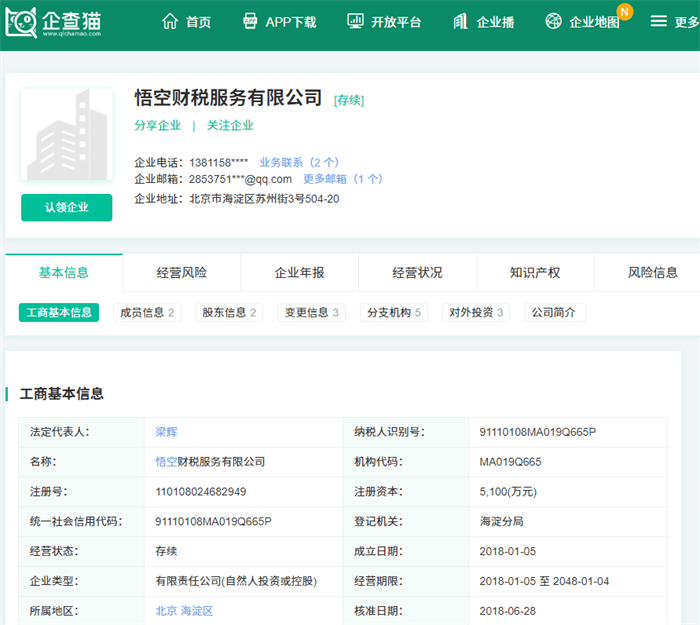Click the address 北京市海淀区苏州街3号504-20
700x625 pixels.
pyautogui.click(x=264, y=199)
